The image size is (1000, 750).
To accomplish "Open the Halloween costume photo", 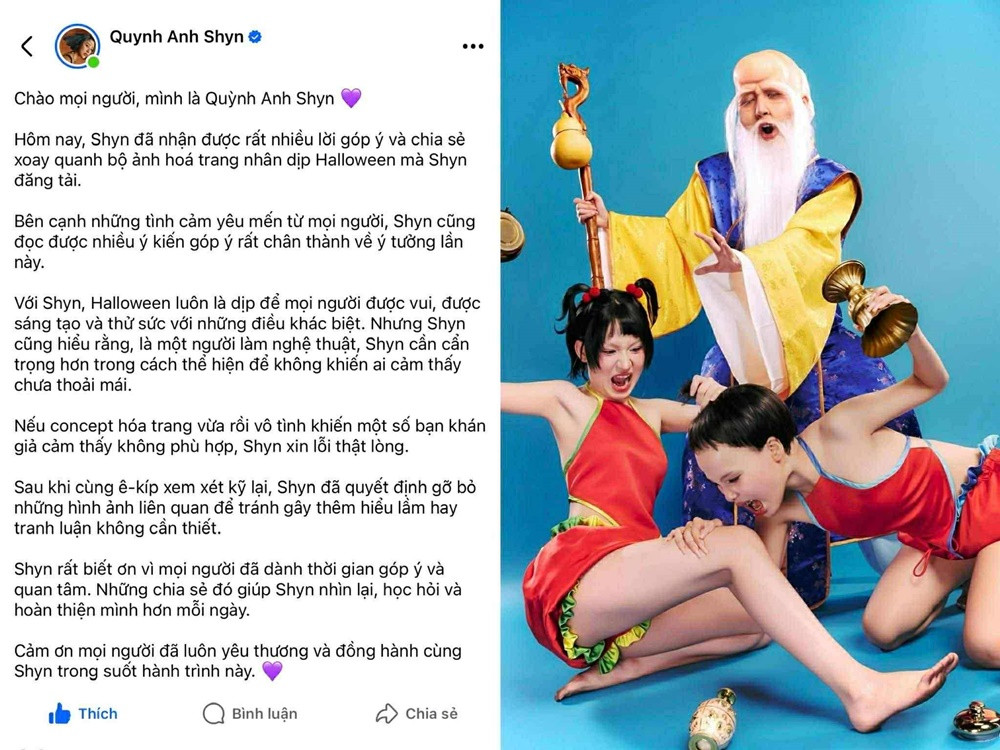I will (x=750, y=375).
